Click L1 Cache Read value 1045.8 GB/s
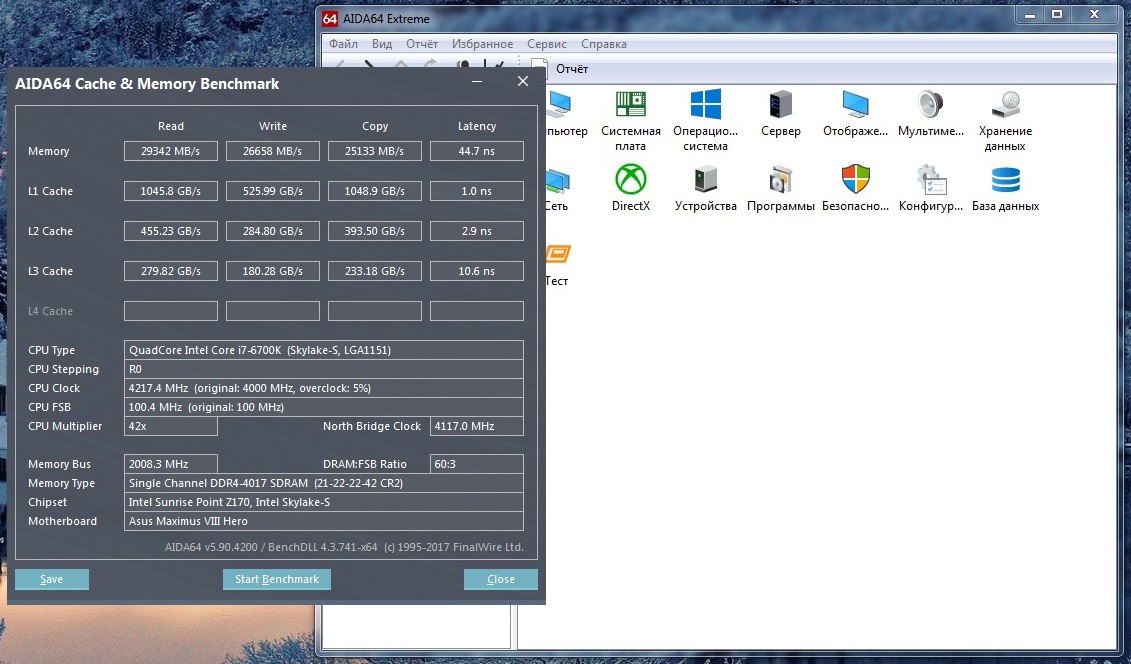Viewport: 1131px width, 664px height. pyautogui.click(x=171, y=191)
